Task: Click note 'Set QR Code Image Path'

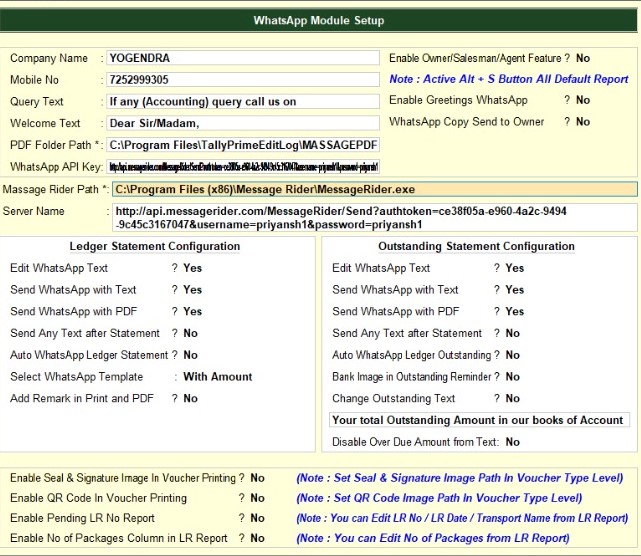Action: coord(439,498)
